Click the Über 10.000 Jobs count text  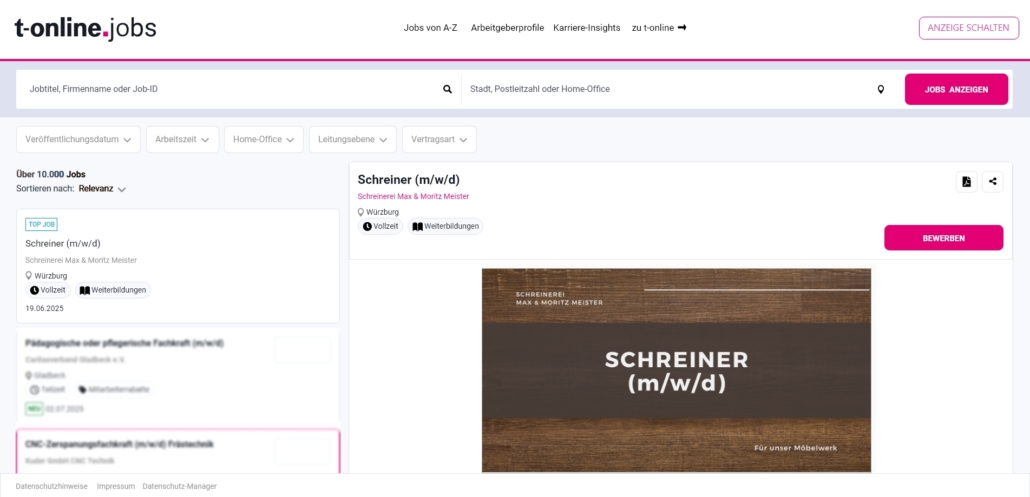tap(51, 175)
